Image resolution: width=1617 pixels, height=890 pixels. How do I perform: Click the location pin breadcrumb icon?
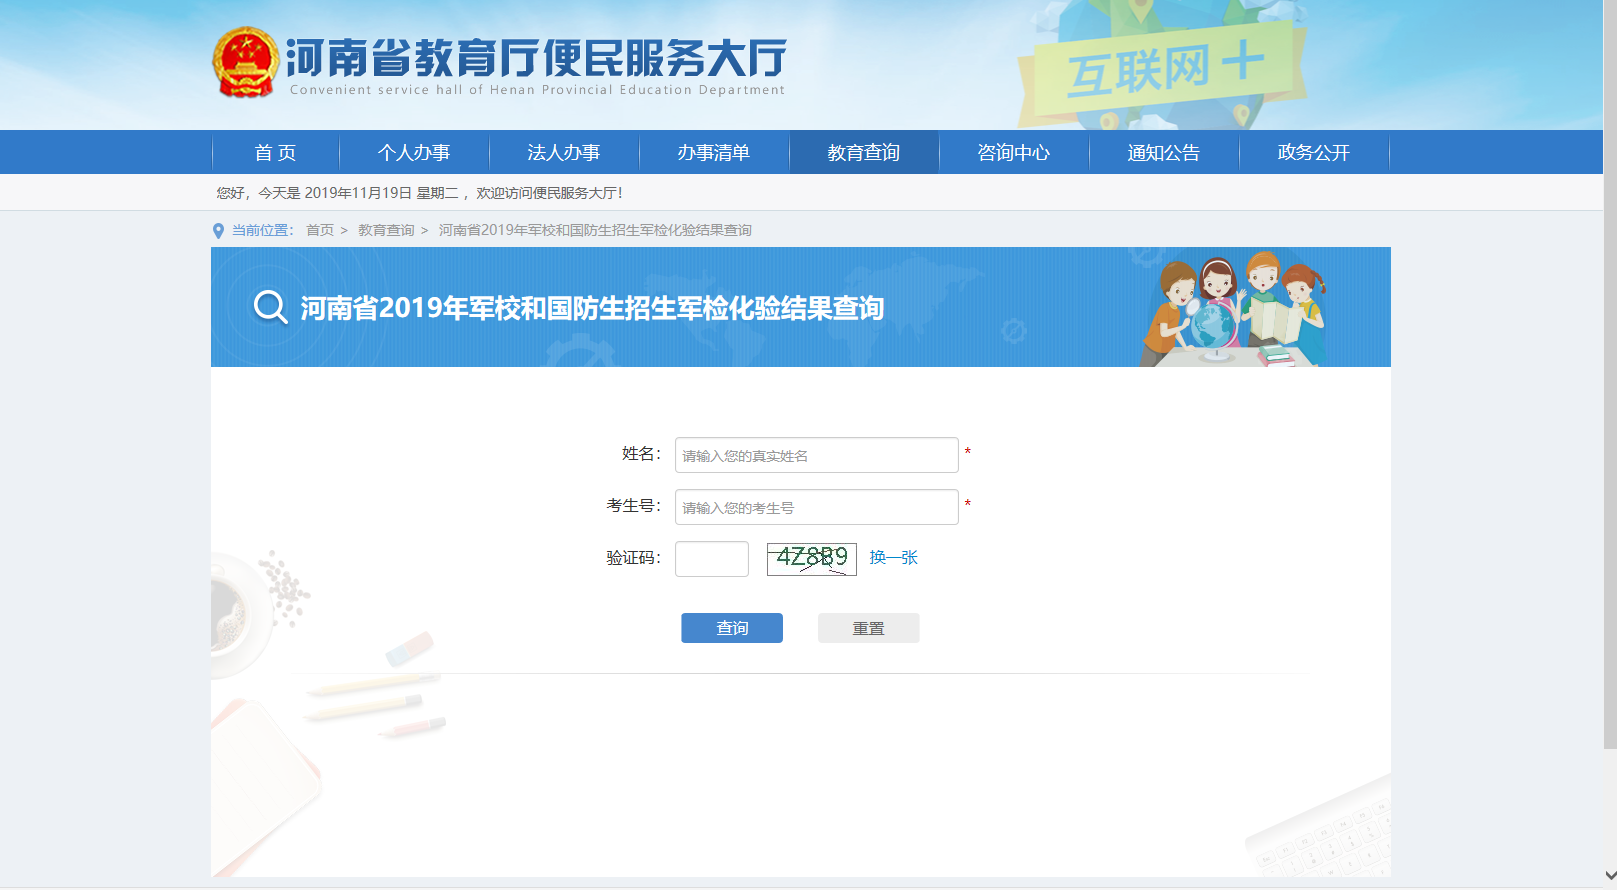click(218, 231)
